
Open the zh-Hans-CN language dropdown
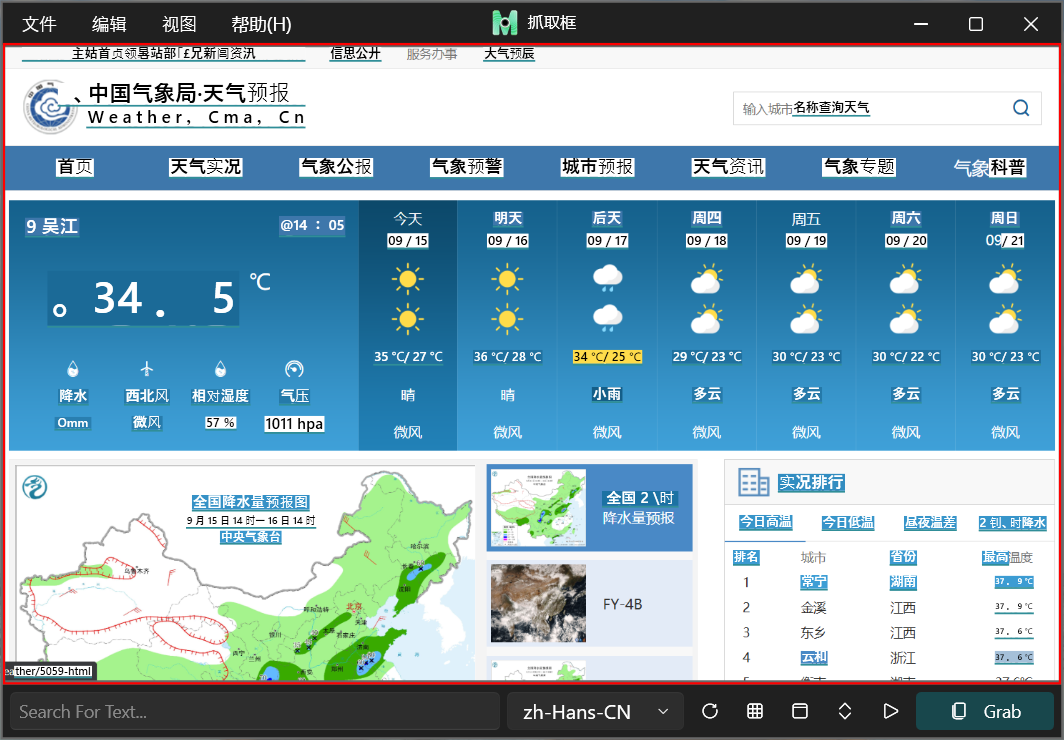594,711
